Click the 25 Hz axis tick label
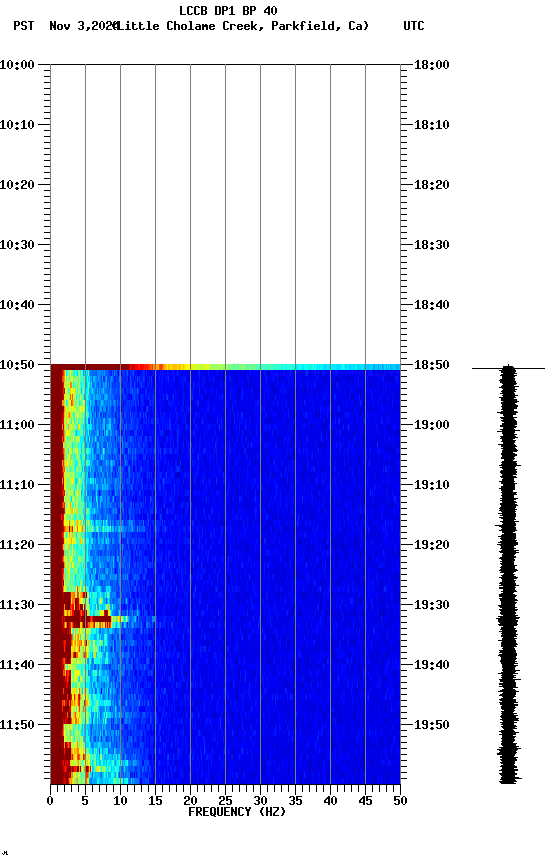This screenshot has width=552, height=864. coord(225,801)
